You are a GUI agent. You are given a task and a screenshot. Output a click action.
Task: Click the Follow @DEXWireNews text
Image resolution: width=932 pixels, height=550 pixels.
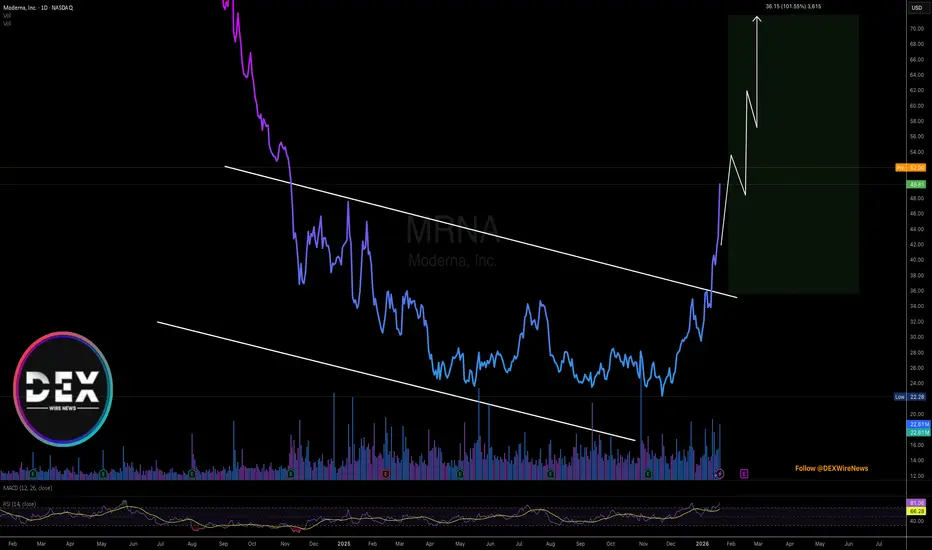tap(832, 469)
